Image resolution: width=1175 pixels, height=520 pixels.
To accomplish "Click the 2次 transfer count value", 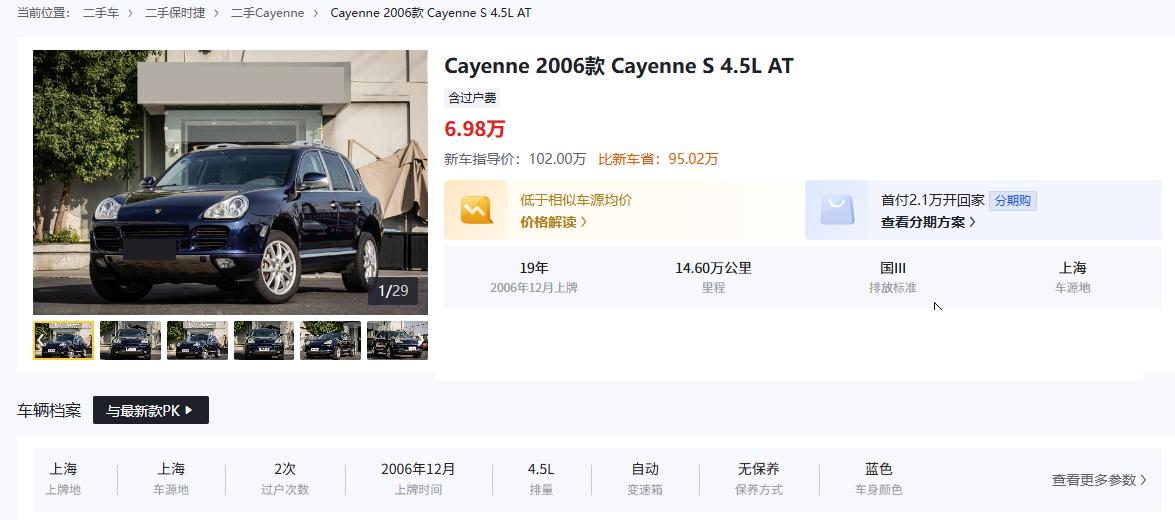I will click(x=285, y=469).
